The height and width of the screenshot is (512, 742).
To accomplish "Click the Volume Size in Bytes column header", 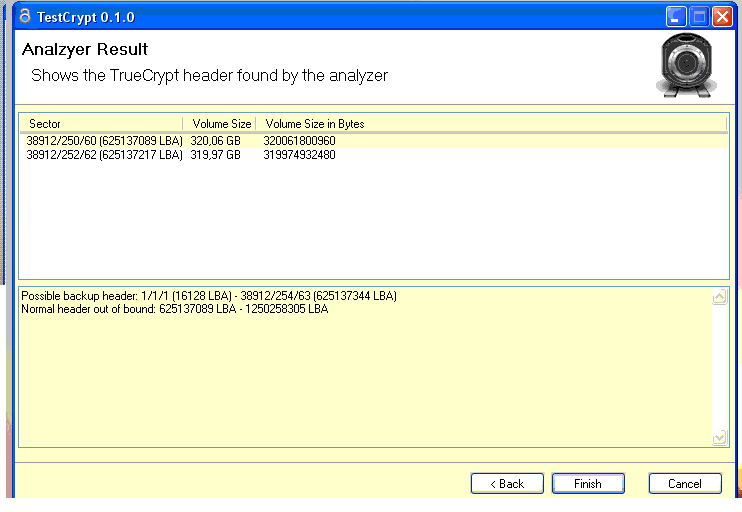I will (x=491, y=124).
